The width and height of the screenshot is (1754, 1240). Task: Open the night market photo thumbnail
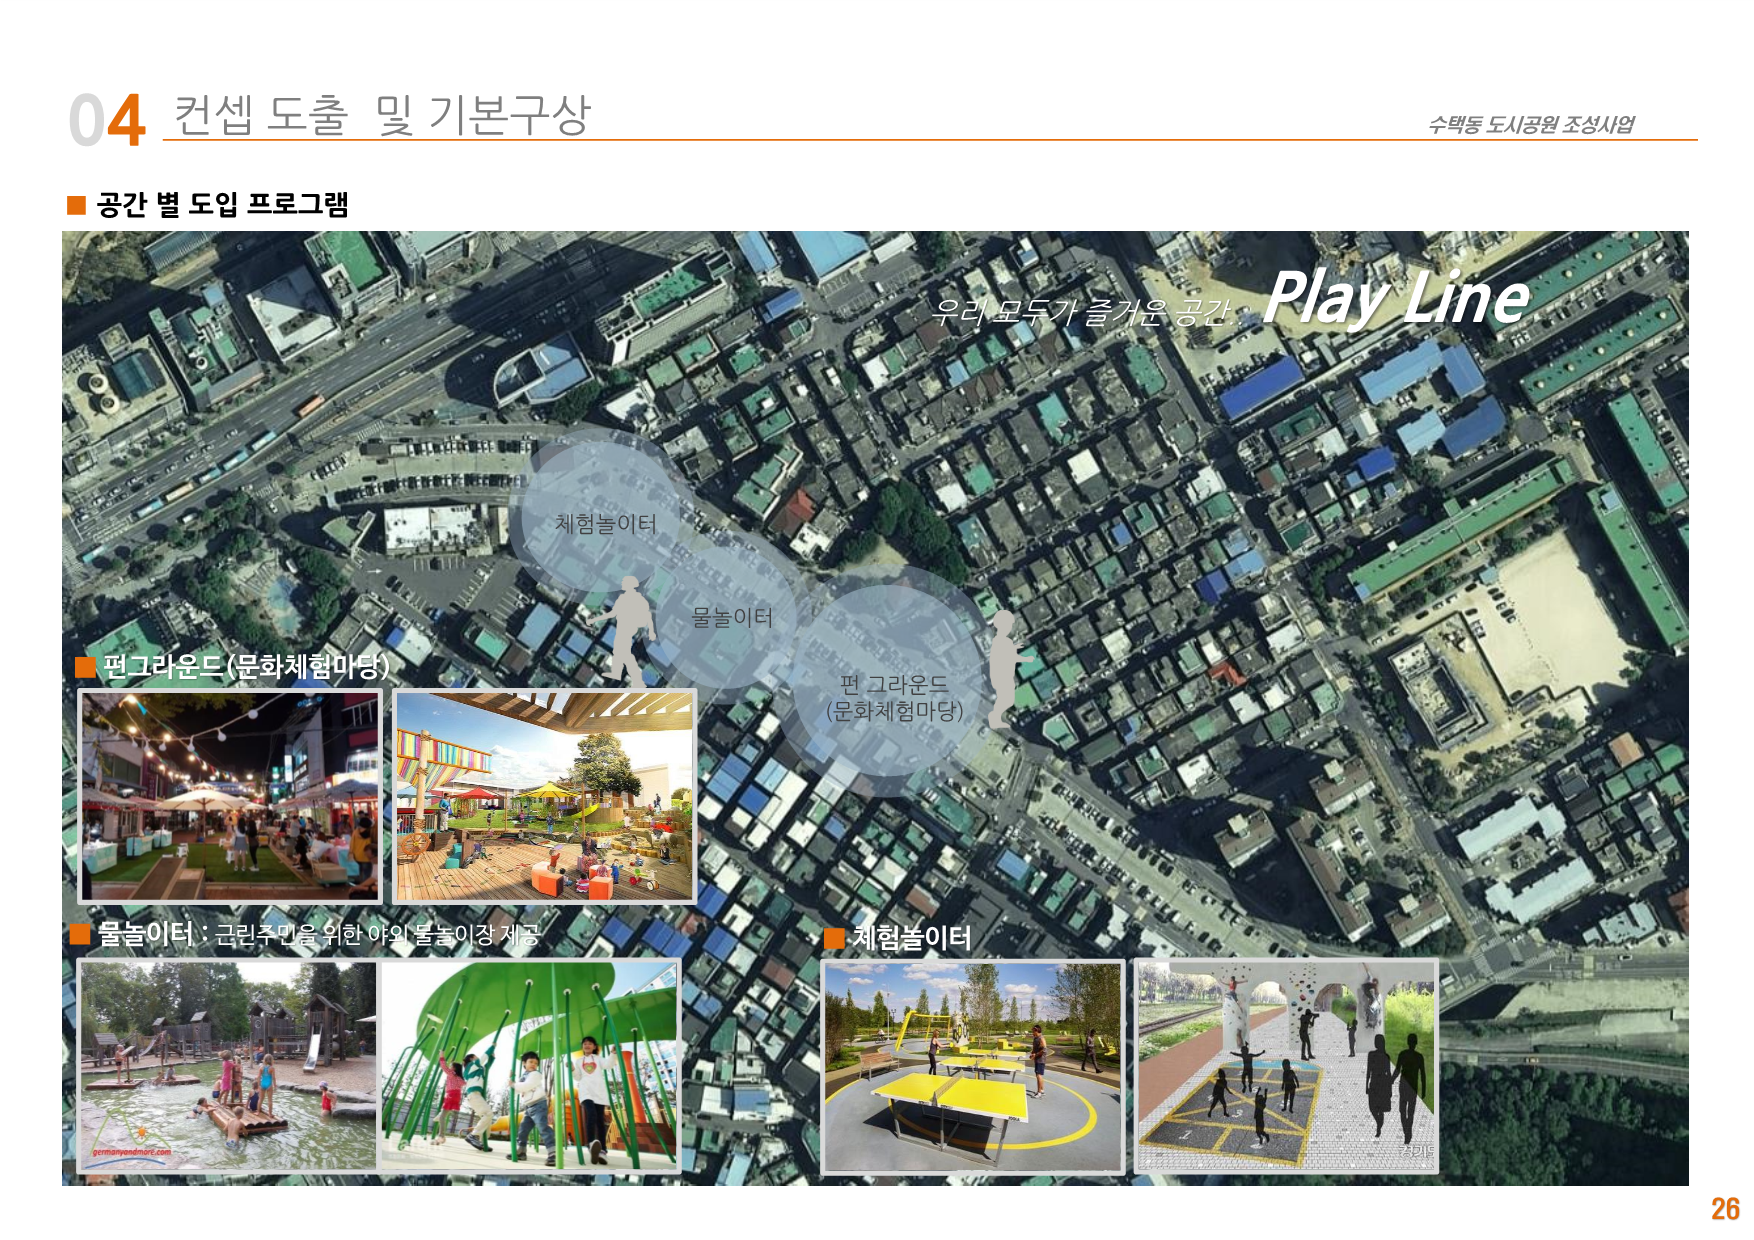pos(230,796)
